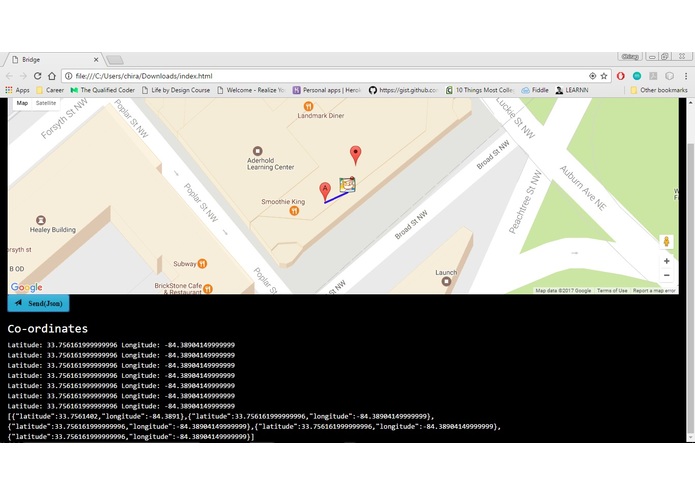Open the Welcome - Realize bookmark
This screenshot has height=494, width=695.
pos(251,90)
